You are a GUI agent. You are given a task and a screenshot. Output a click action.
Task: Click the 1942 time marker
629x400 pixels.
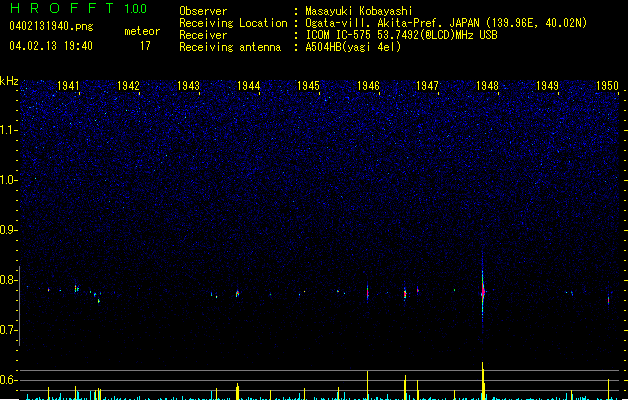click(x=128, y=85)
